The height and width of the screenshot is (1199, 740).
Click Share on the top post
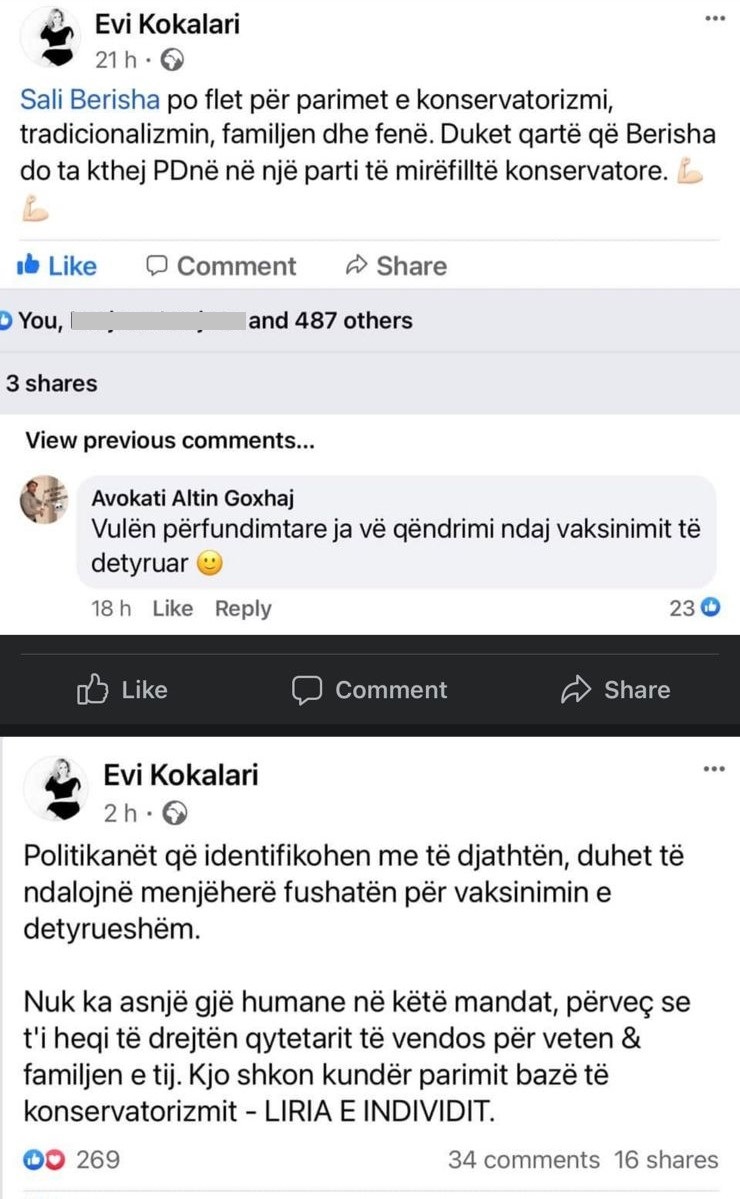(395, 266)
